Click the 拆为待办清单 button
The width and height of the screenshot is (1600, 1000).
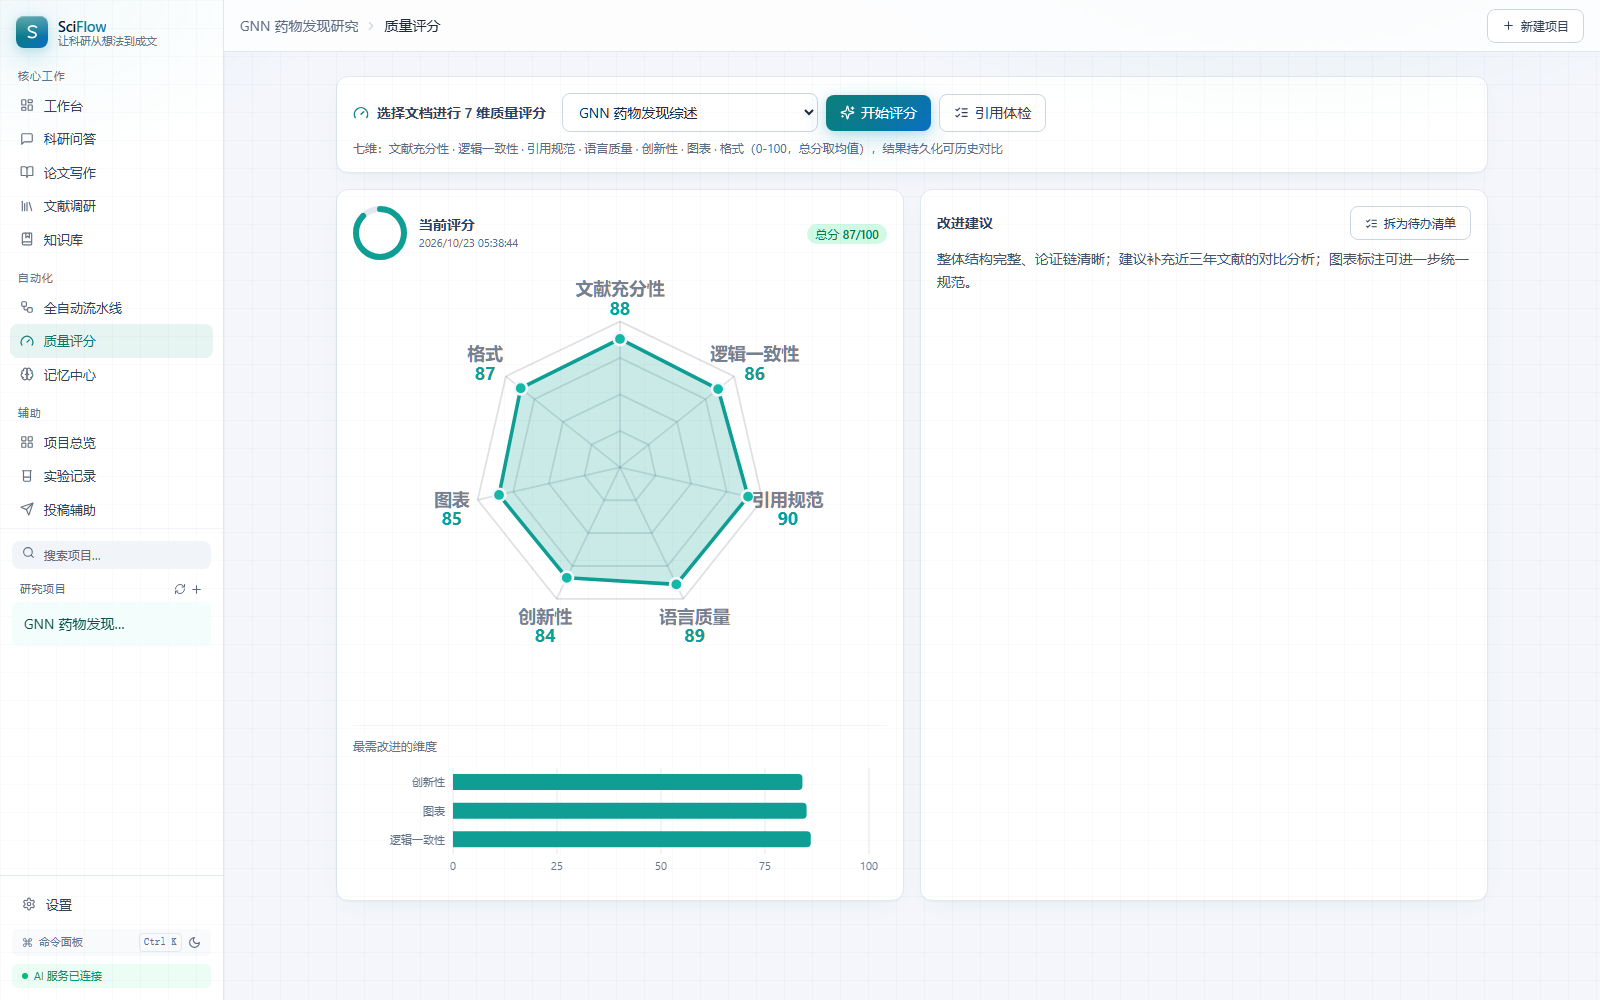coord(1410,223)
